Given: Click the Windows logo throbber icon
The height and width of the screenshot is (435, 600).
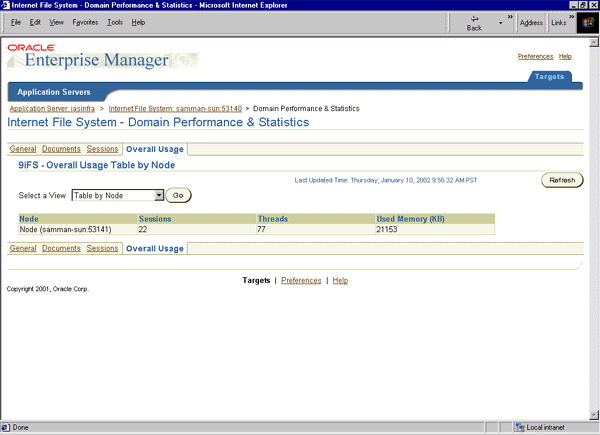Looking at the screenshot, I should click(x=587, y=23).
